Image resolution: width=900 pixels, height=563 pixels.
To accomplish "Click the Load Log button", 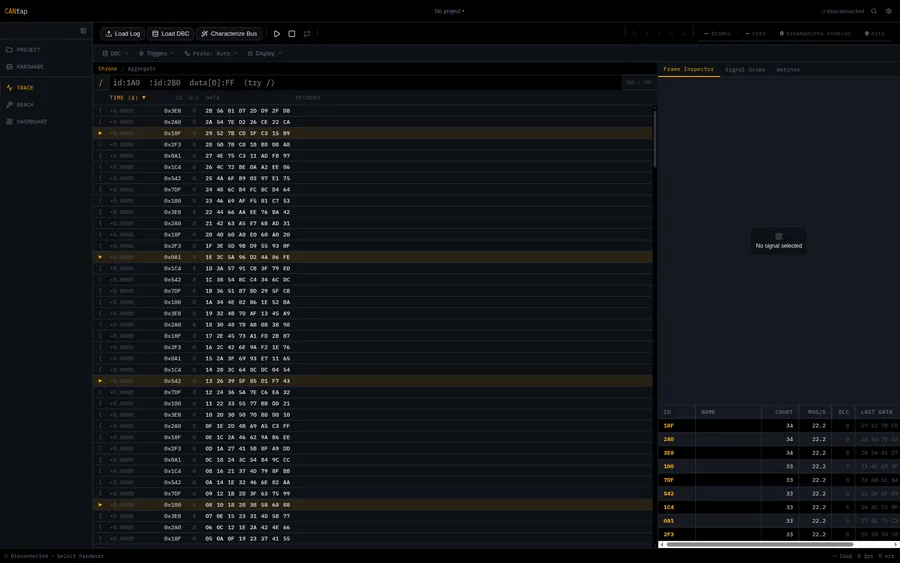I will point(122,34).
